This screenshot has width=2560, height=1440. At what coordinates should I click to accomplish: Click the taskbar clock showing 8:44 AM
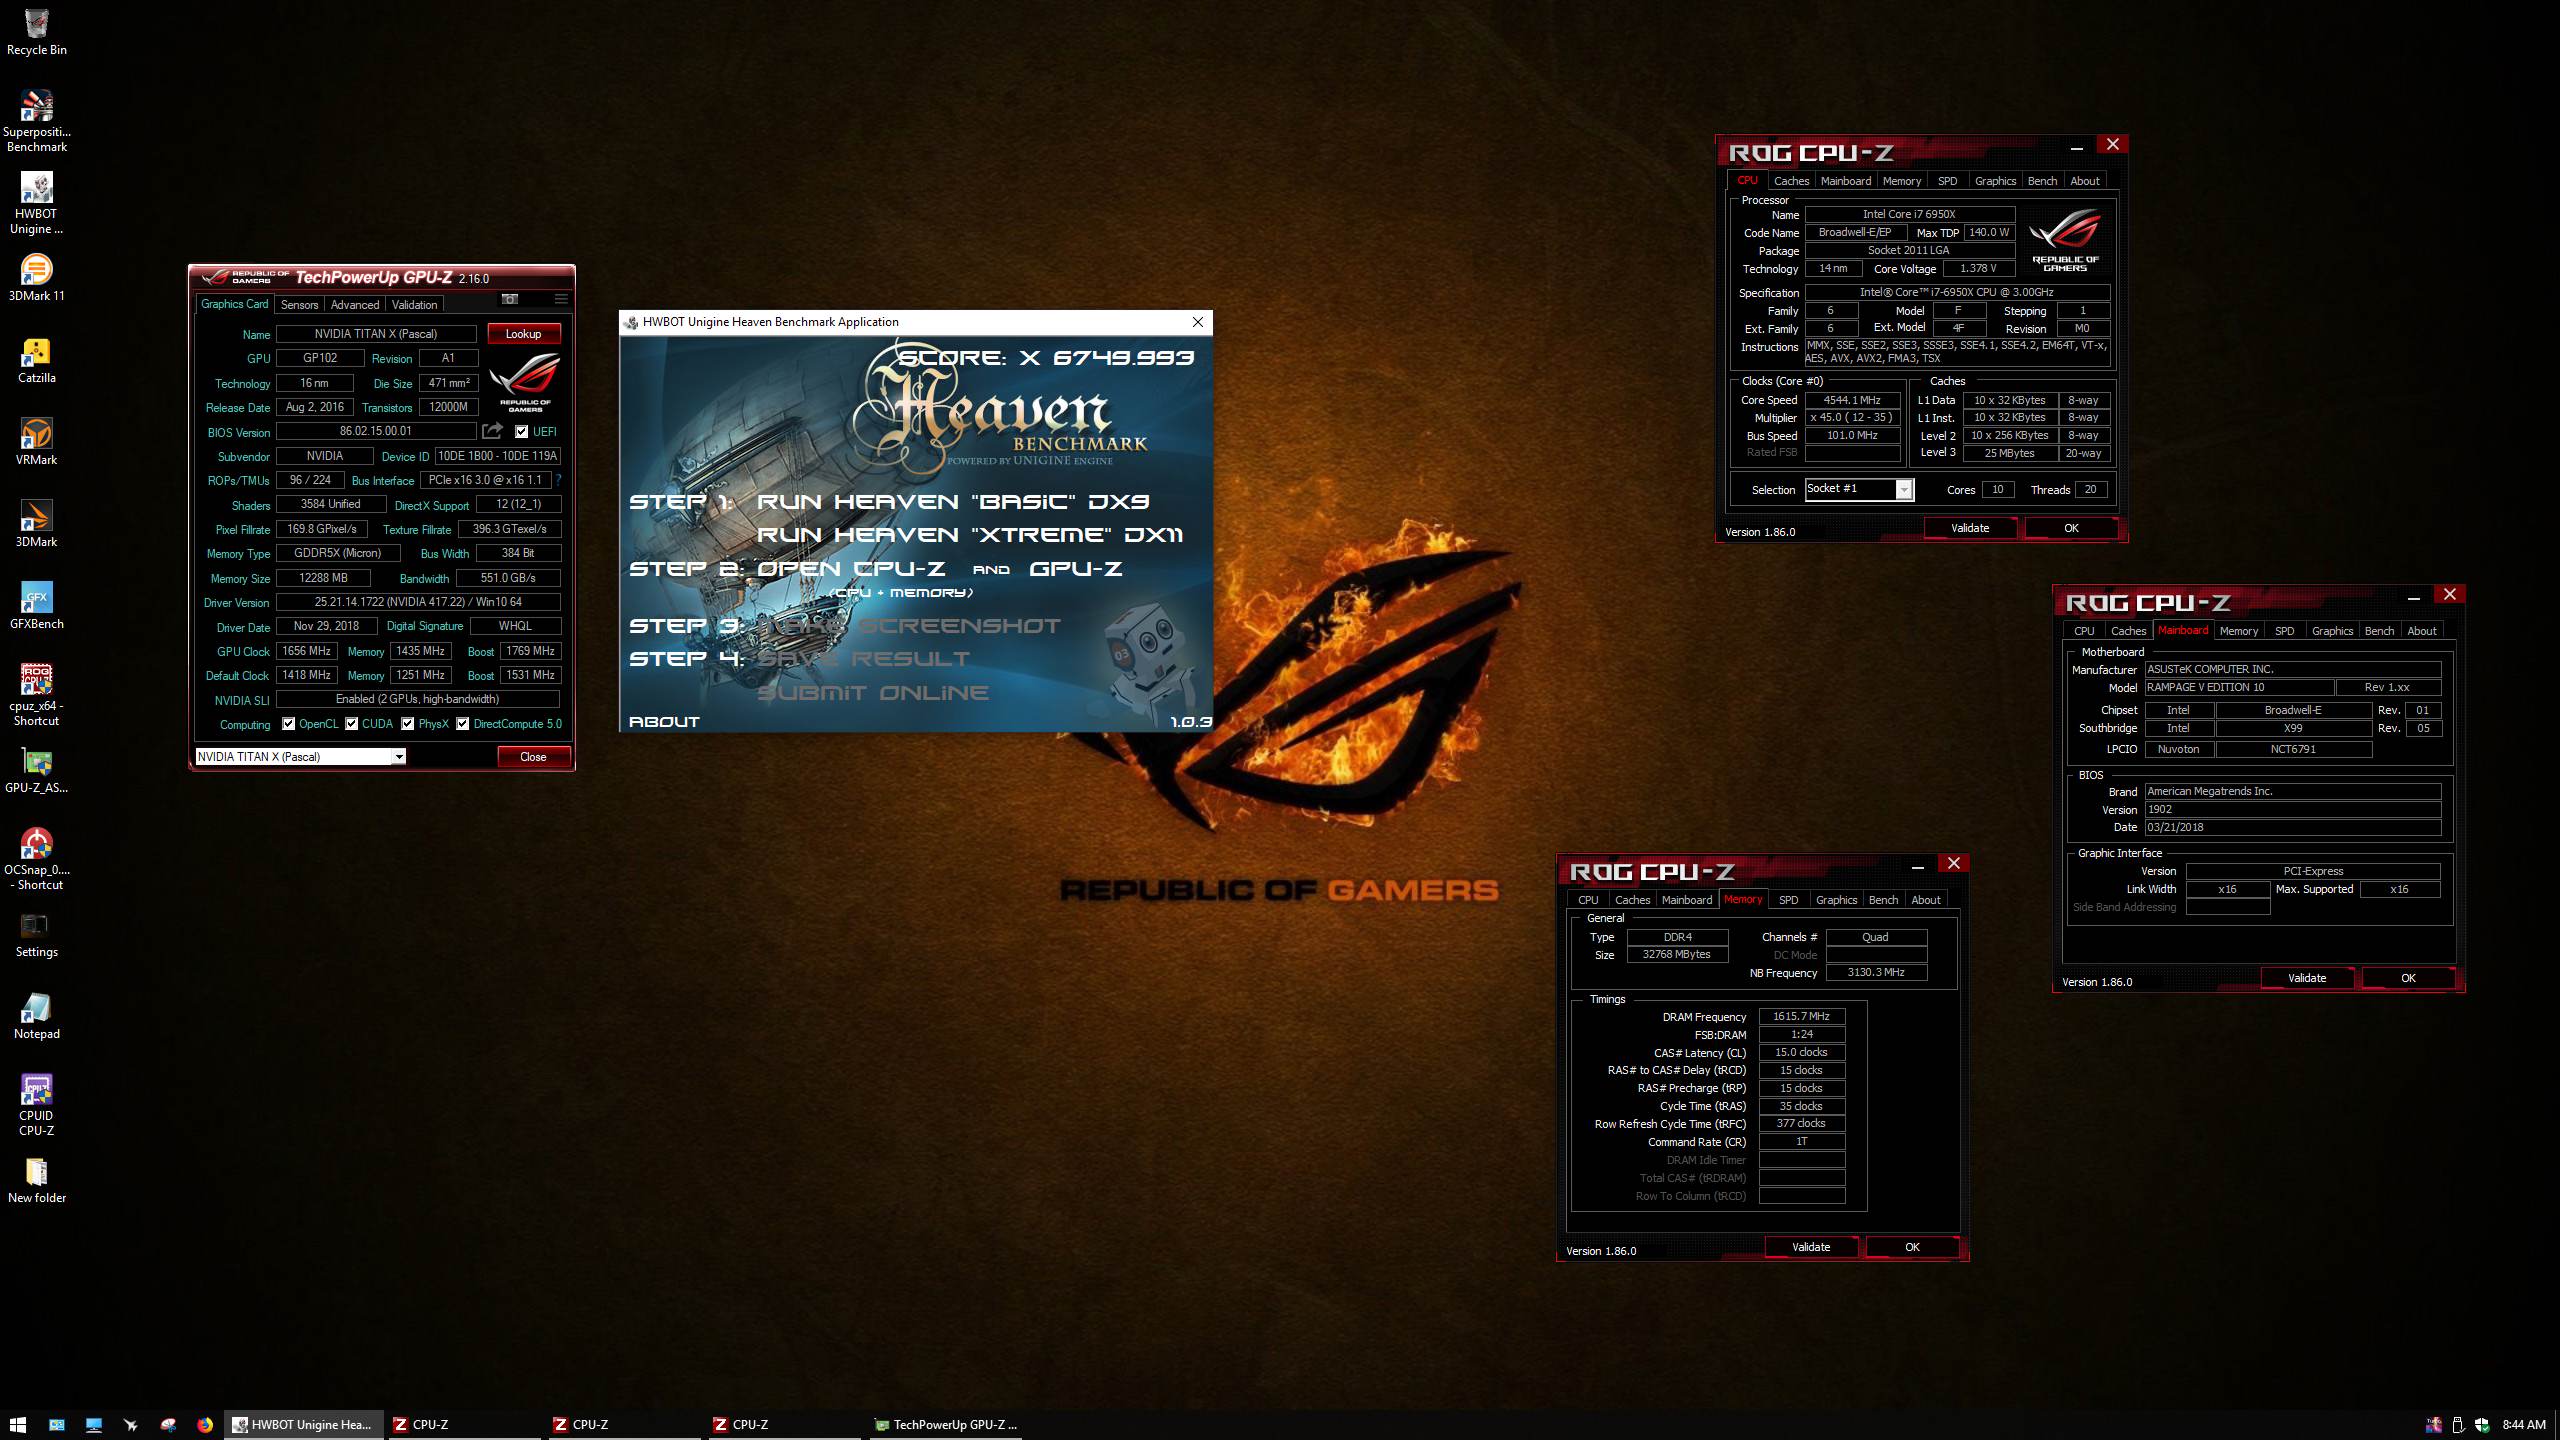click(x=2524, y=1425)
